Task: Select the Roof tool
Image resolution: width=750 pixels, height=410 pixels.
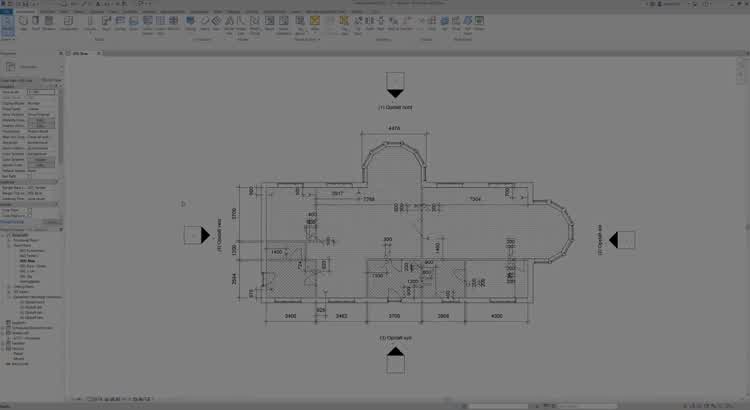Action: point(106,23)
